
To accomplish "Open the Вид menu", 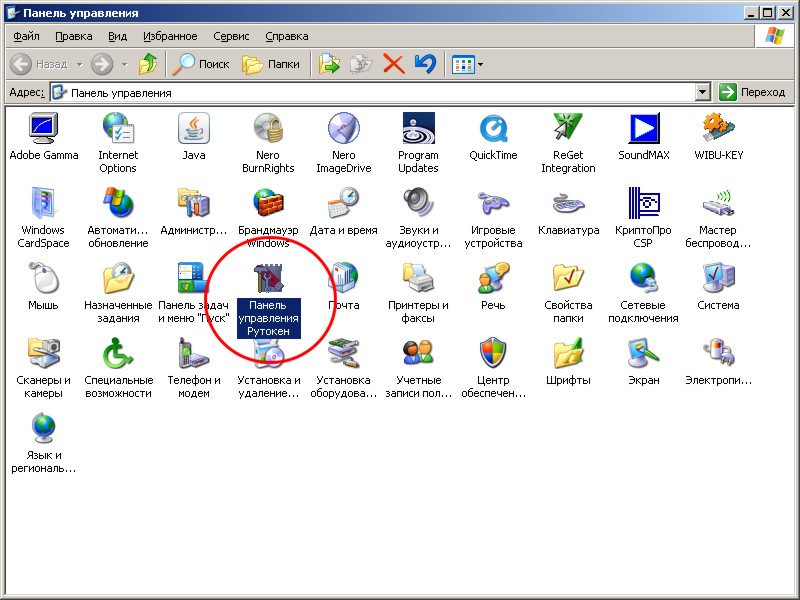I will click(x=117, y=36).
